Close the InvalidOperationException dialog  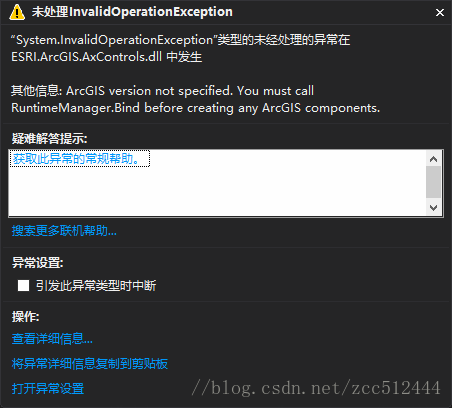click(x=440, y=13)
